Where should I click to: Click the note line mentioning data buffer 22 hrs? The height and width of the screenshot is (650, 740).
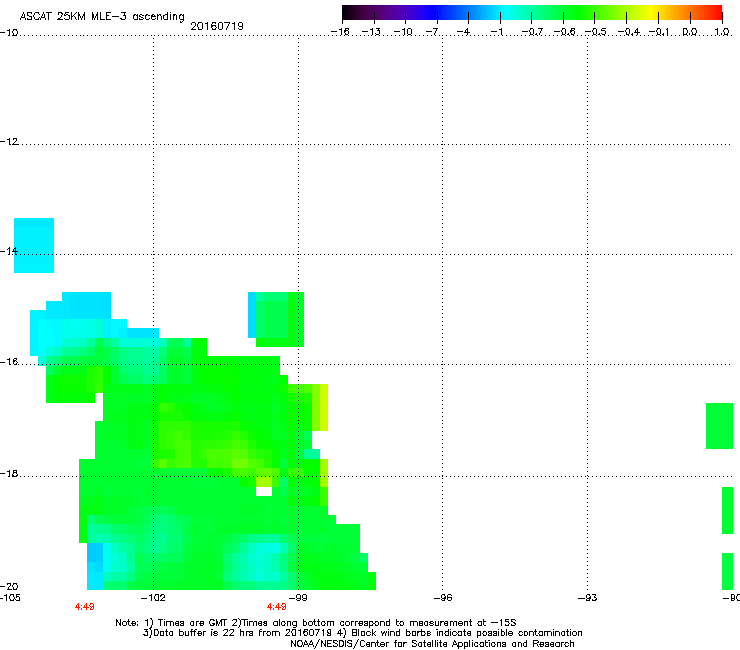pyautogui.click(x=362, y=633)
